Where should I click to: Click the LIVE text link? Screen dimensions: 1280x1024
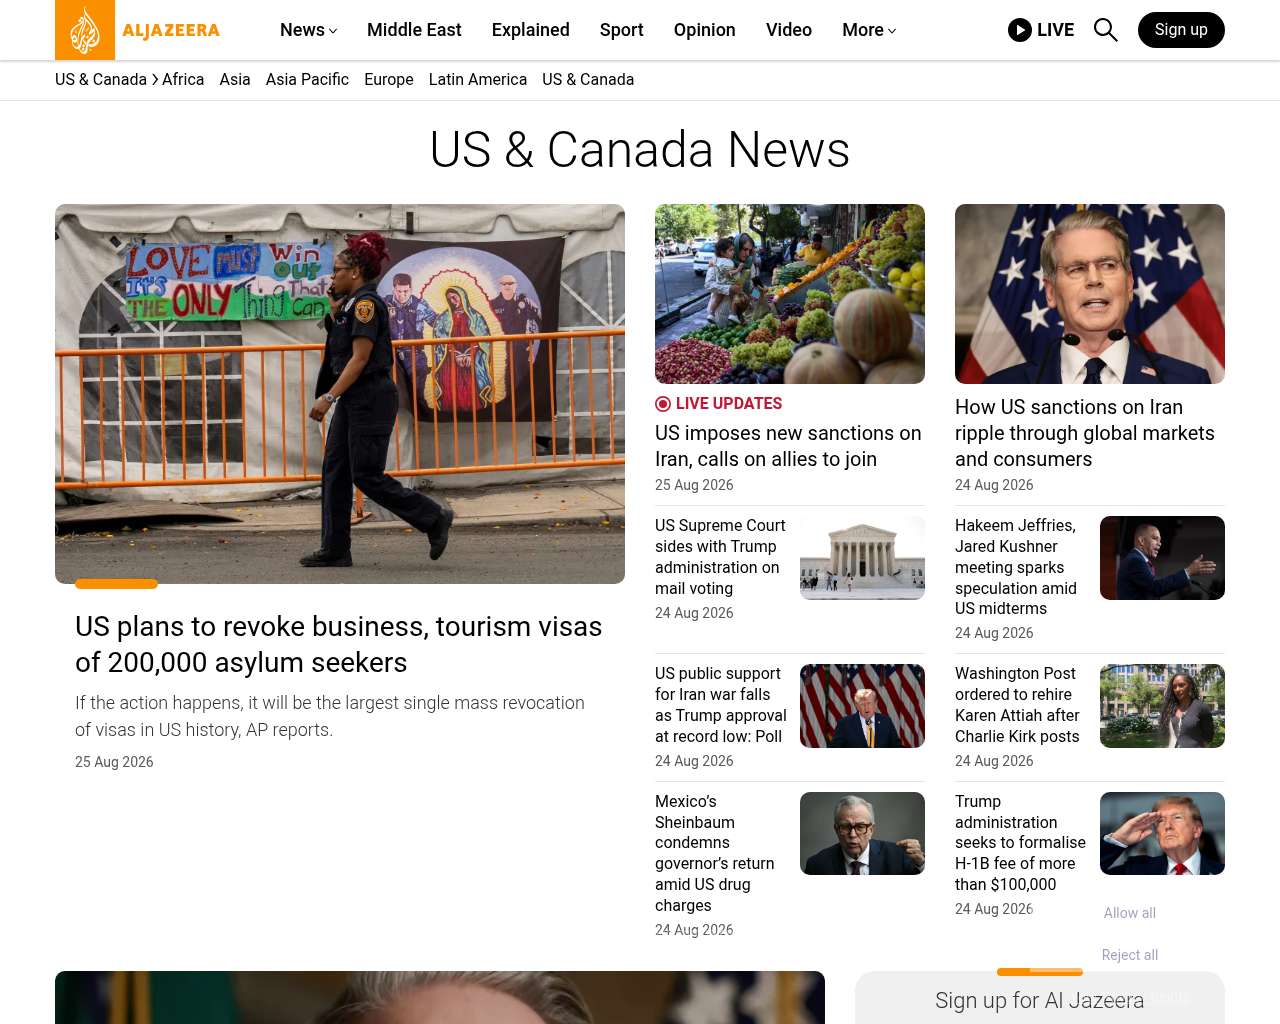point(1055,30)
